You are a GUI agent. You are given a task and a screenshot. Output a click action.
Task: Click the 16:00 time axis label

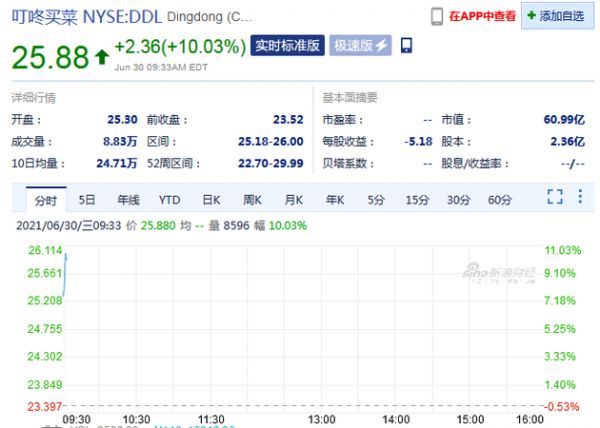(x=530, y=420)
